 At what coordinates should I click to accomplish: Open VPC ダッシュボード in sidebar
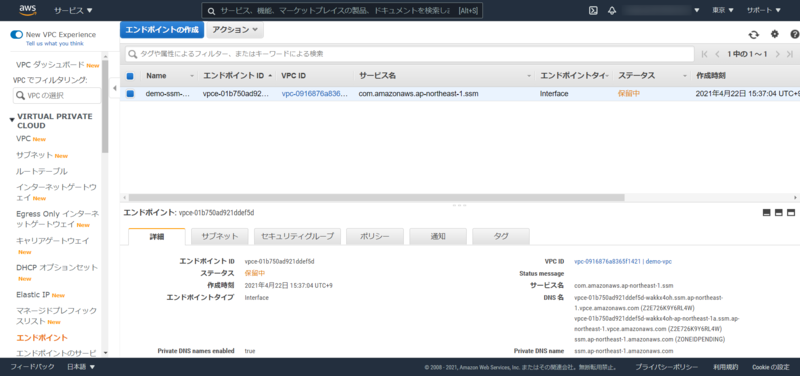click(x=51, y=65)
